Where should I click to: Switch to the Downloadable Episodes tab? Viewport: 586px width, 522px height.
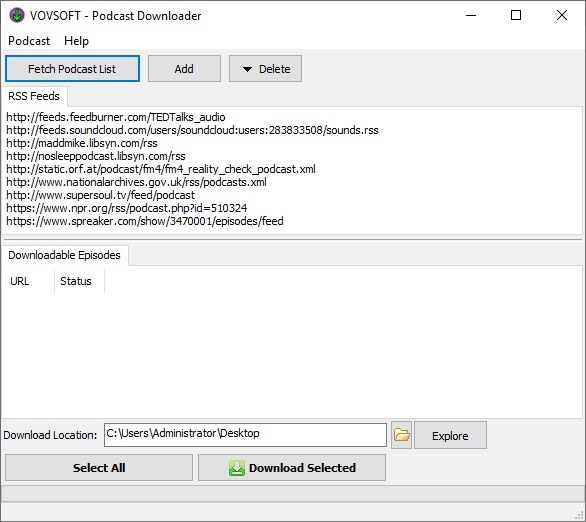(x=65, y=255)
